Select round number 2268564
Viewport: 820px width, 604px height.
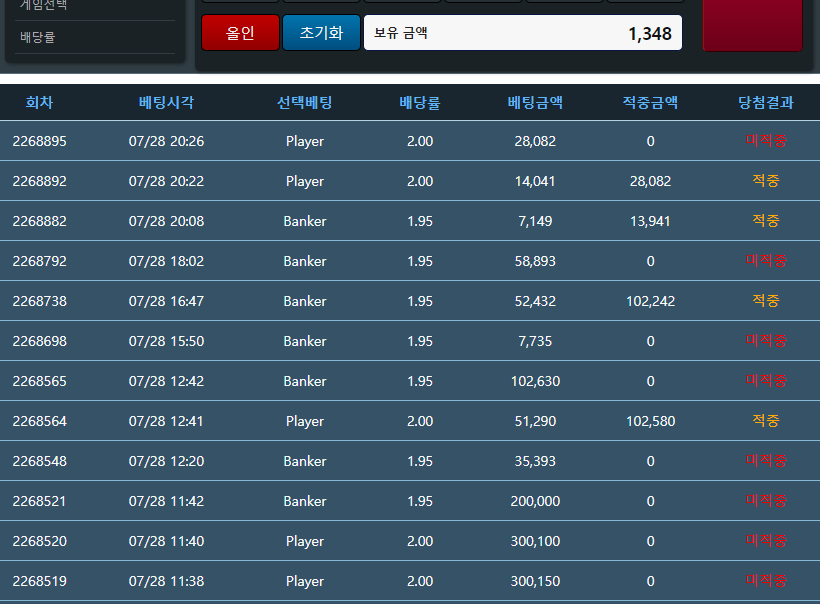(39, 421)
